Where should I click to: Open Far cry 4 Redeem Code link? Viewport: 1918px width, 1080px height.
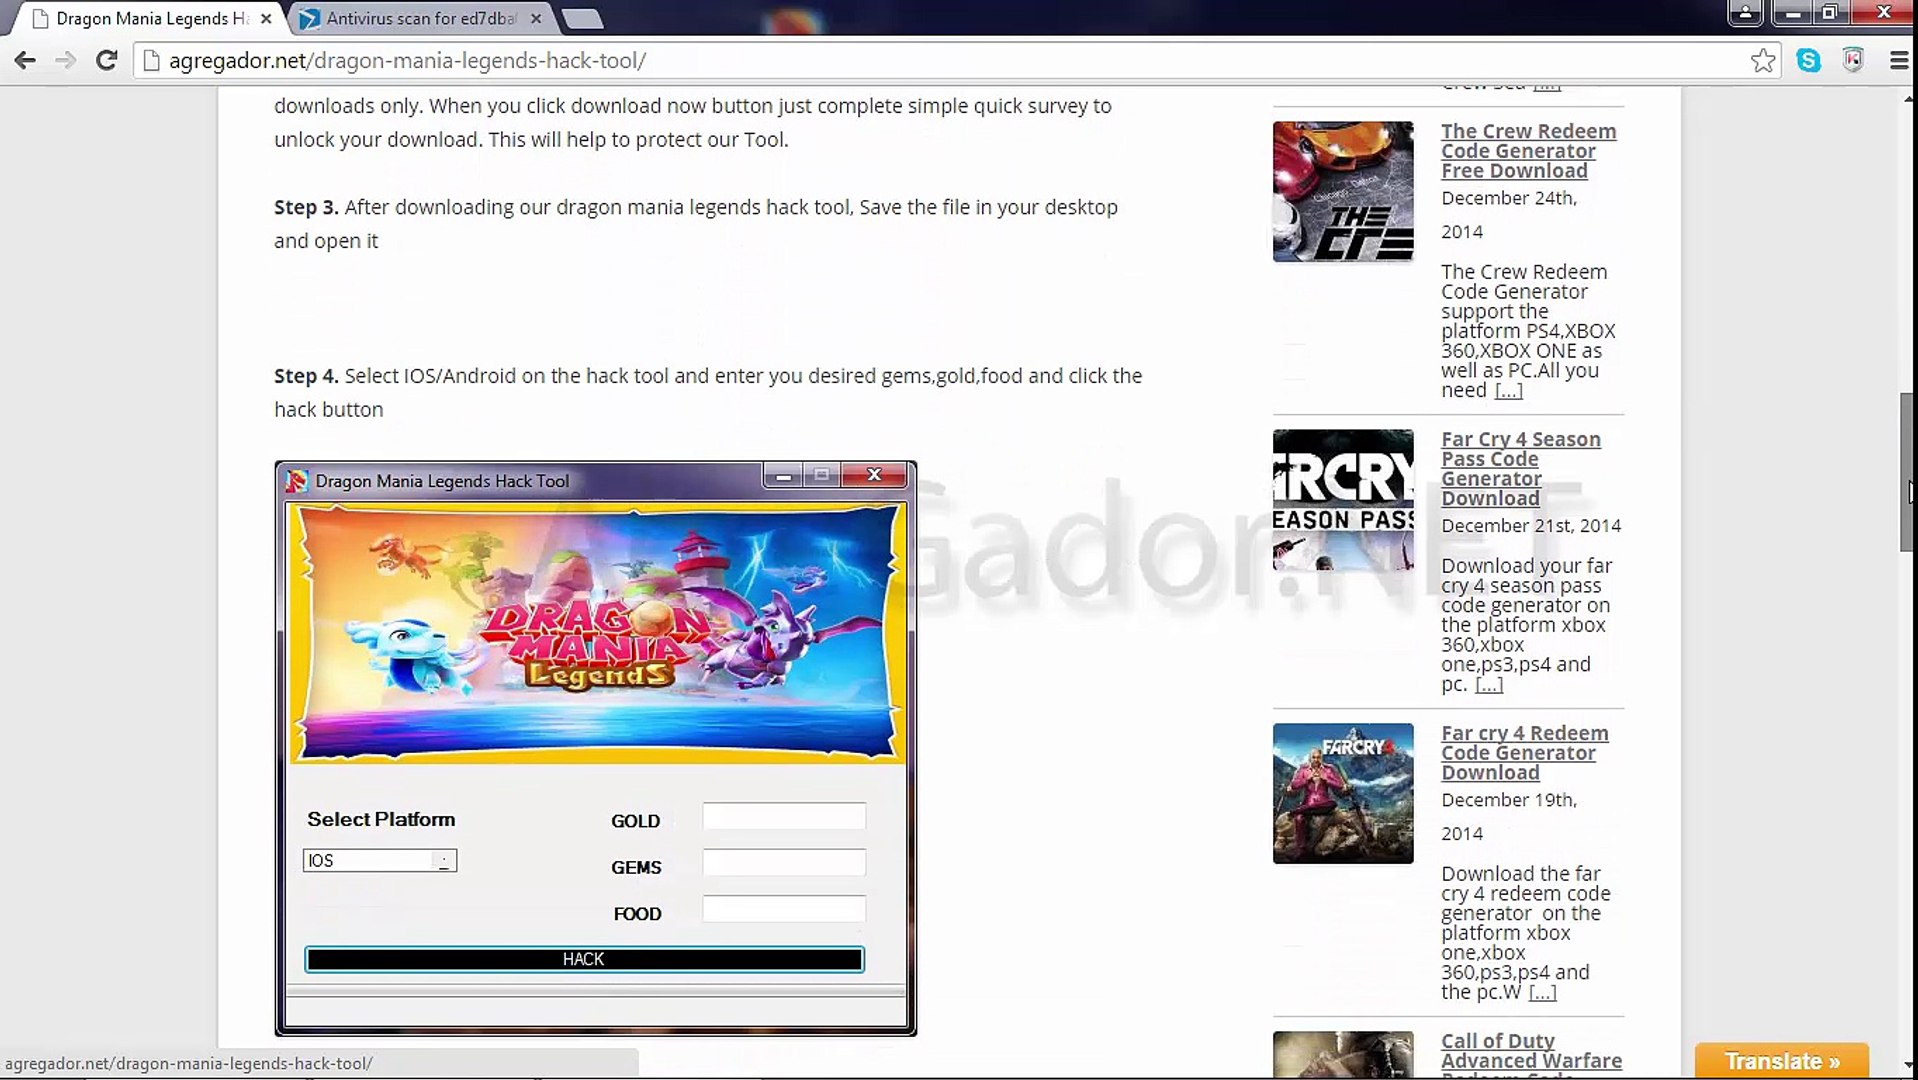(x=1525, y=753)
